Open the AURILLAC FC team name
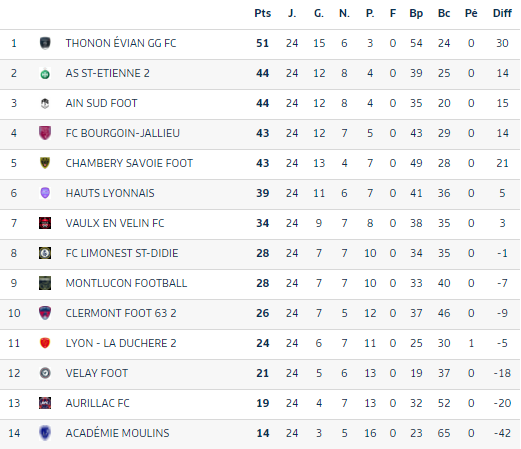This screenshot has height=449, width=521. point(97,403)
